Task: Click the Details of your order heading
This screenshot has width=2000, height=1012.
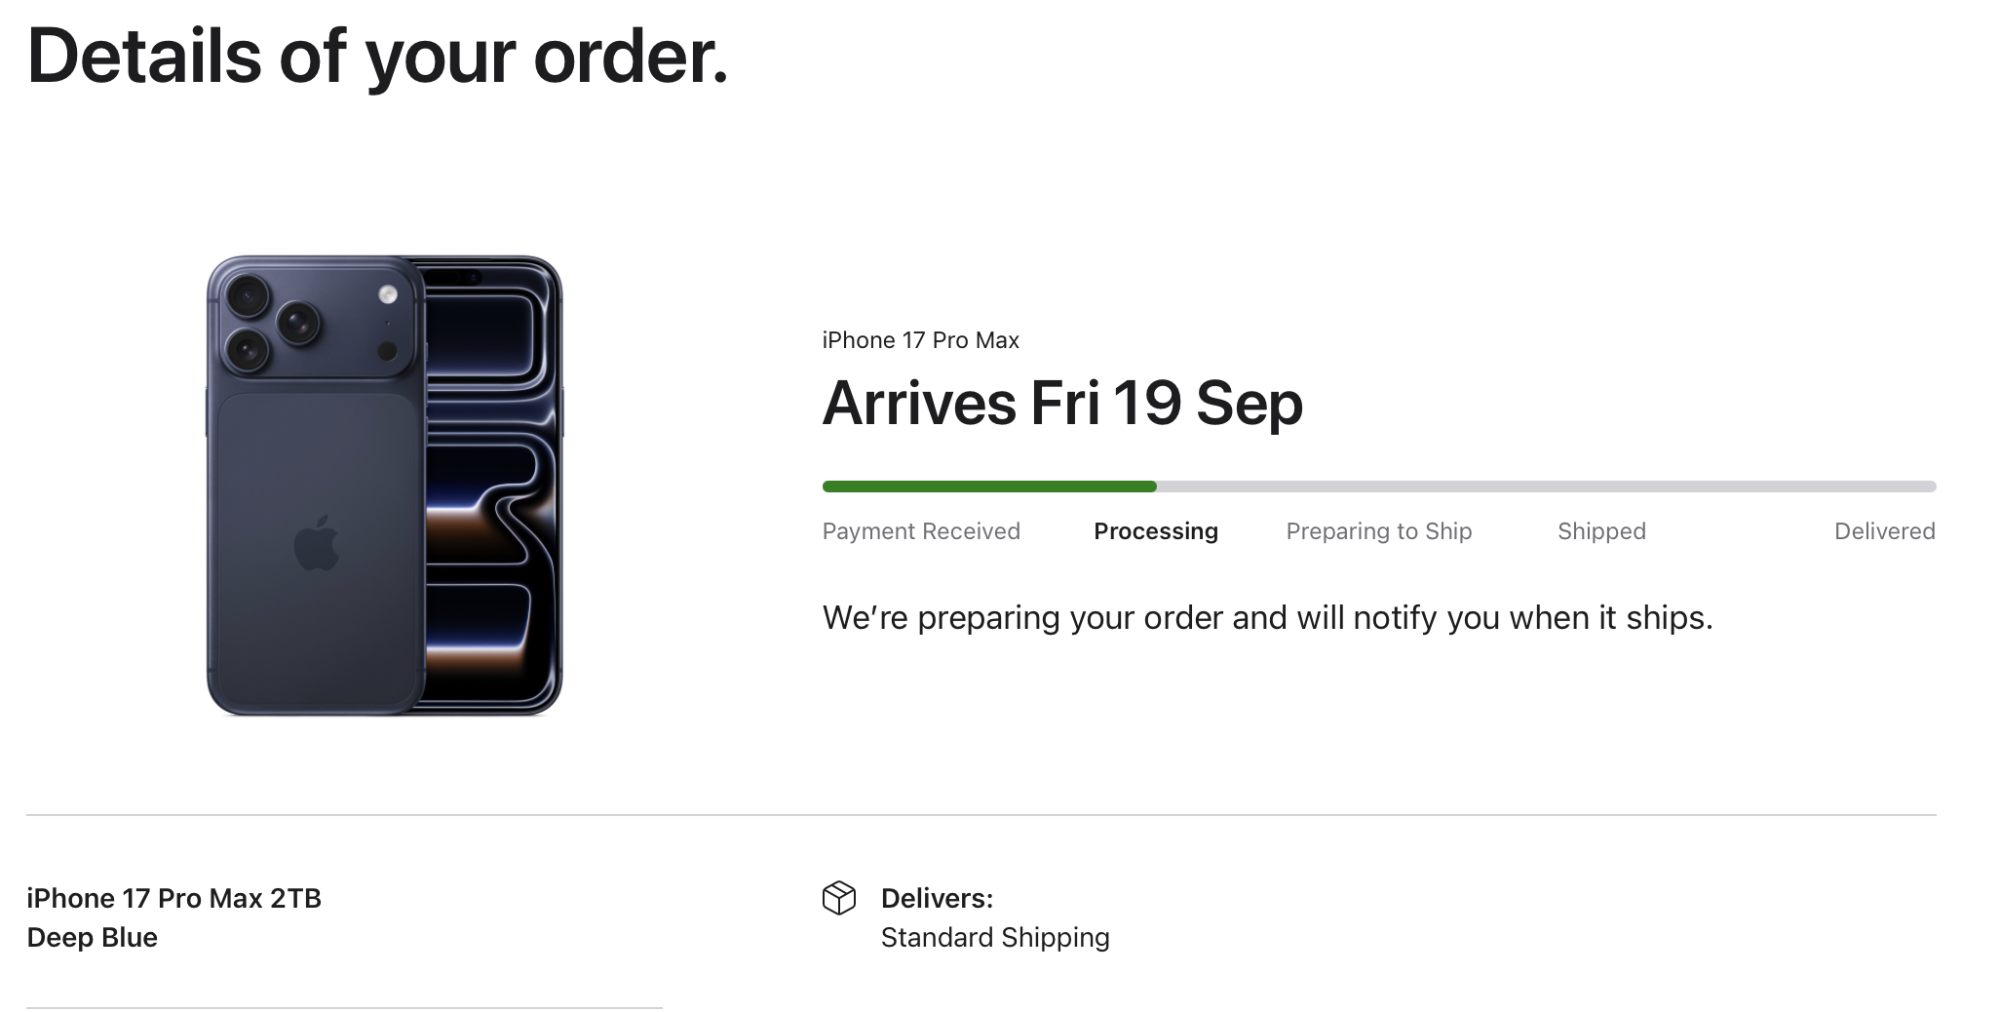Action: tap(377, 56)
